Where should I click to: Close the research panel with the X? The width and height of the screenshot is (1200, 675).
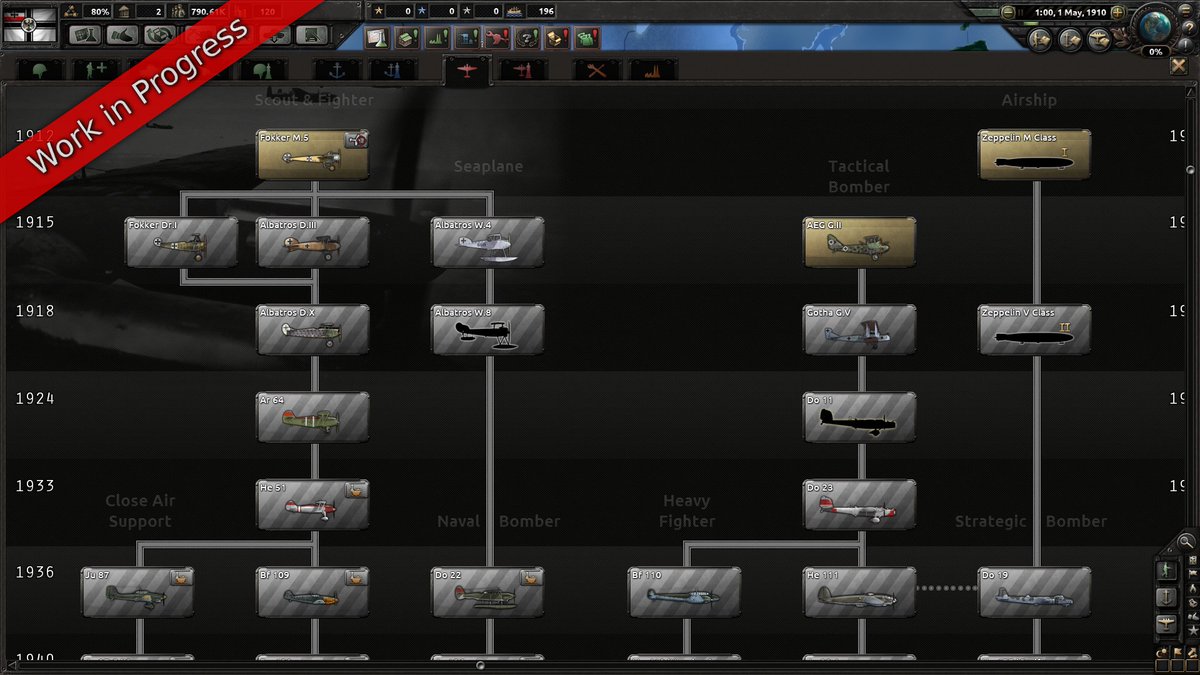1179,66
